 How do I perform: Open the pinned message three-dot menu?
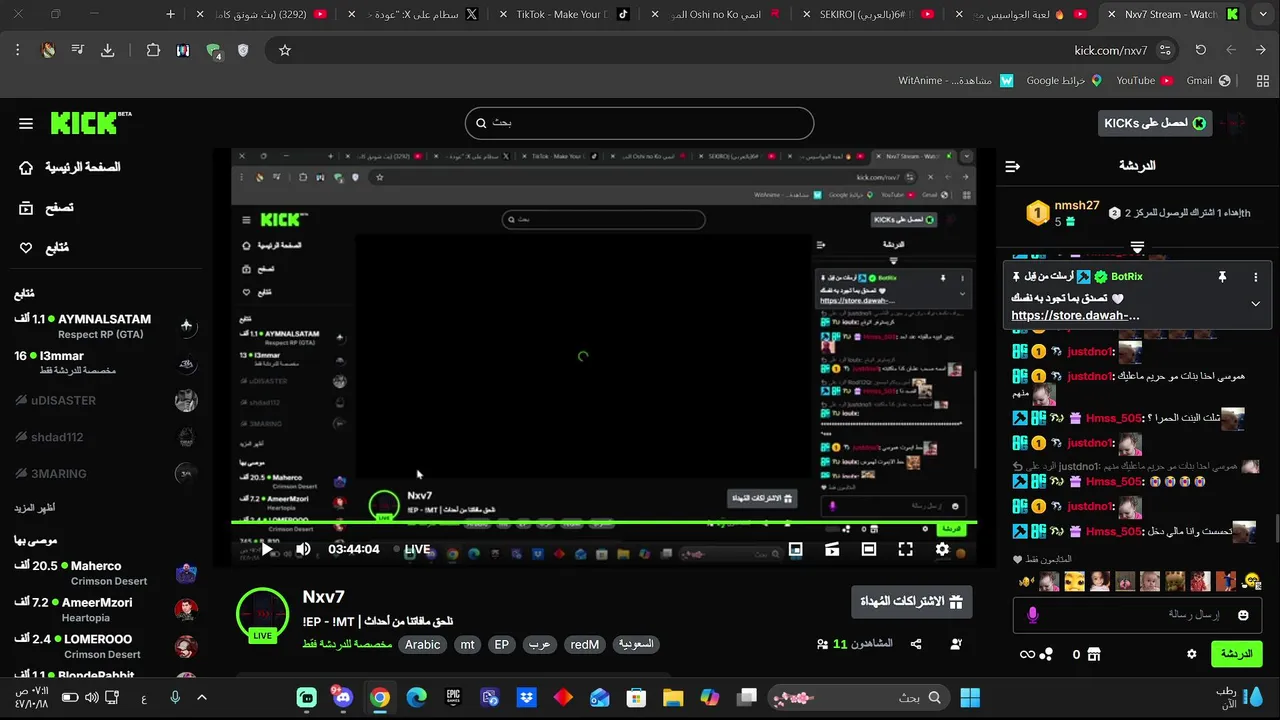1255,277
